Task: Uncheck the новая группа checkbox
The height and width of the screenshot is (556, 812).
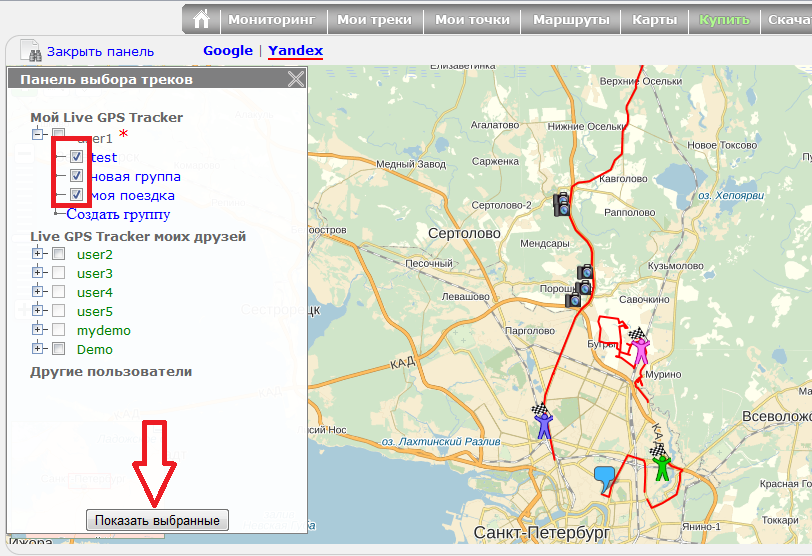Action: coord(76,176)
